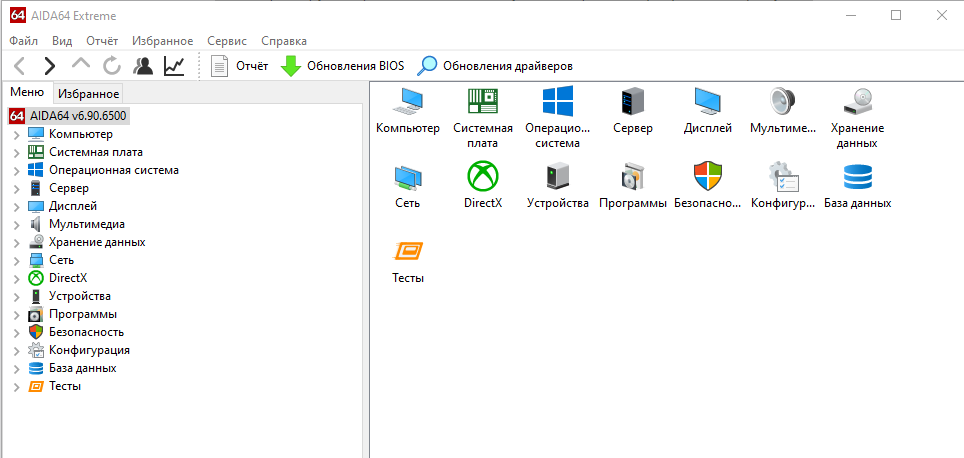964x458 pixels.
Task: Open the Операционная система Windows-logo icon in the right pane
Action: pyautogui.click(x=558, y=101)
